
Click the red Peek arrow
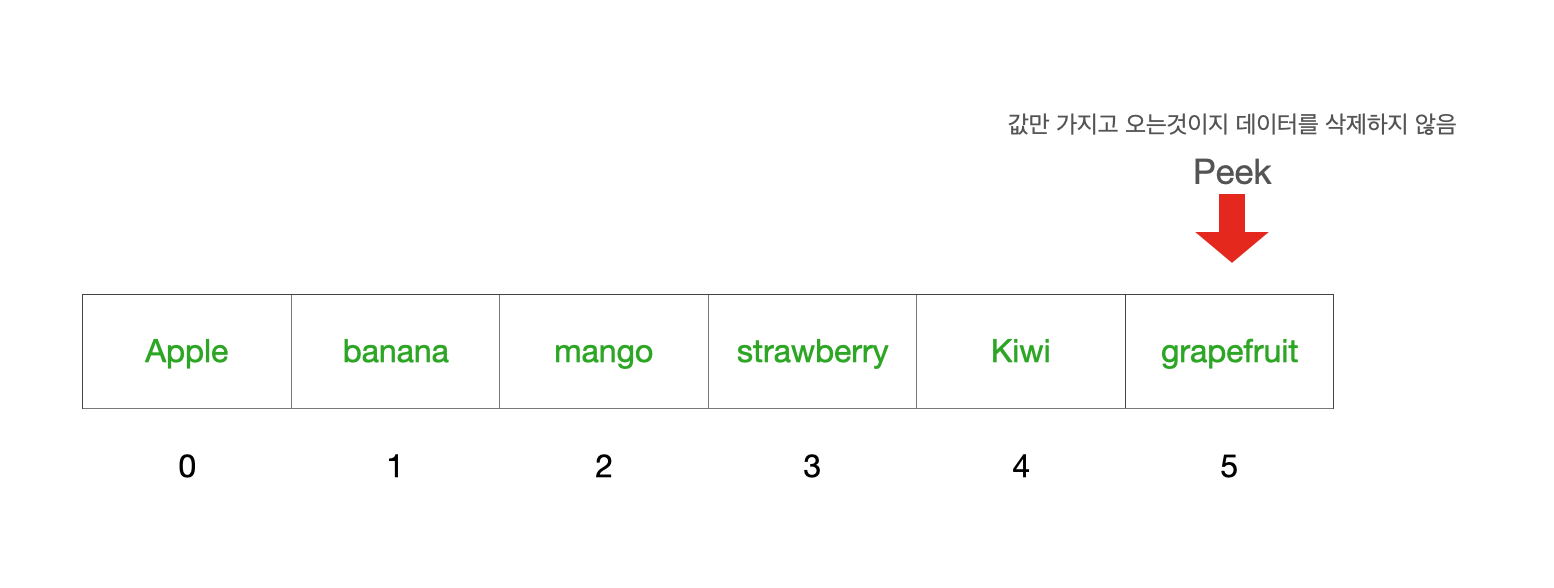click(x=1232, y=228)
